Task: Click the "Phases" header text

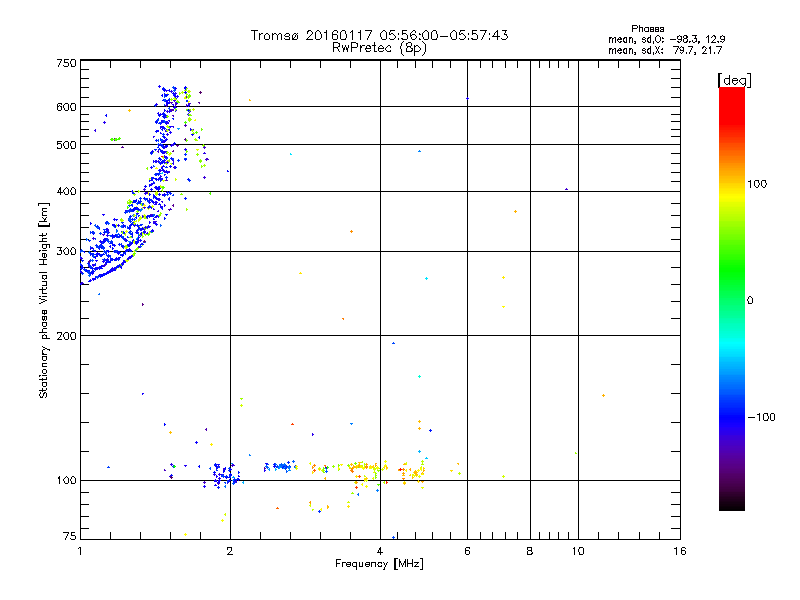Action: [x=647, y=29]
